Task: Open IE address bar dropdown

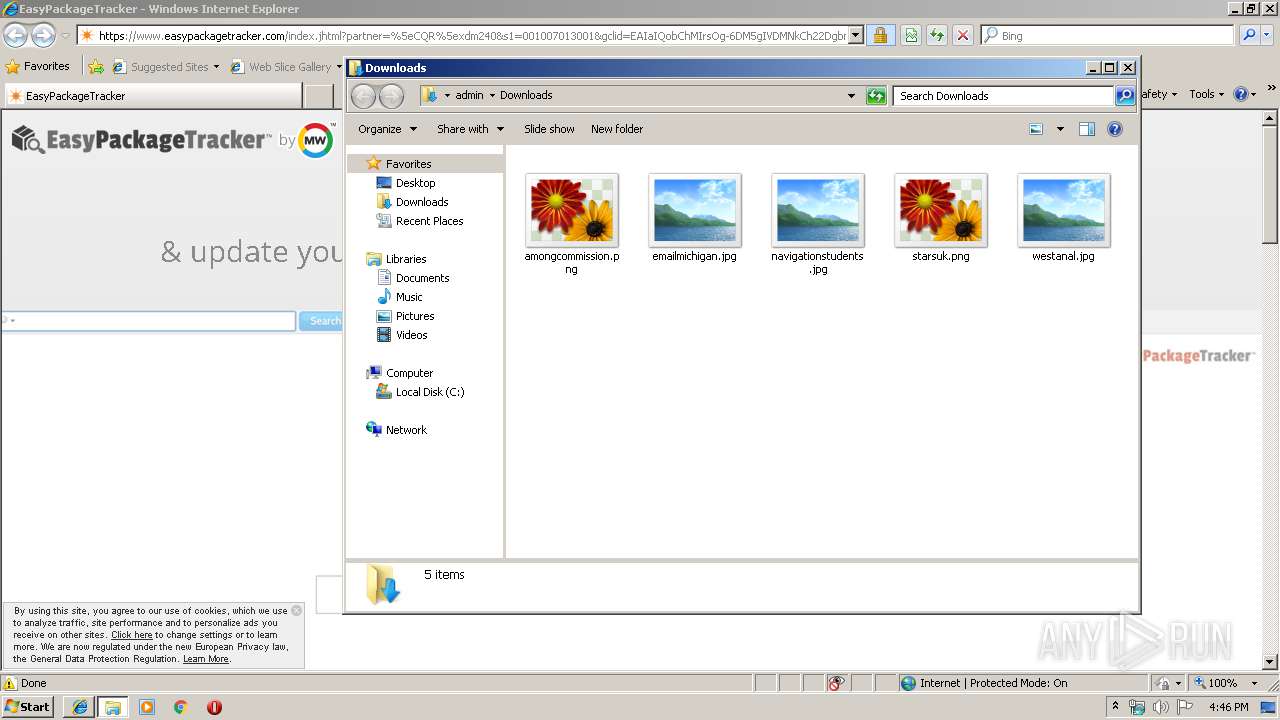Action: (x=856, y=36)
